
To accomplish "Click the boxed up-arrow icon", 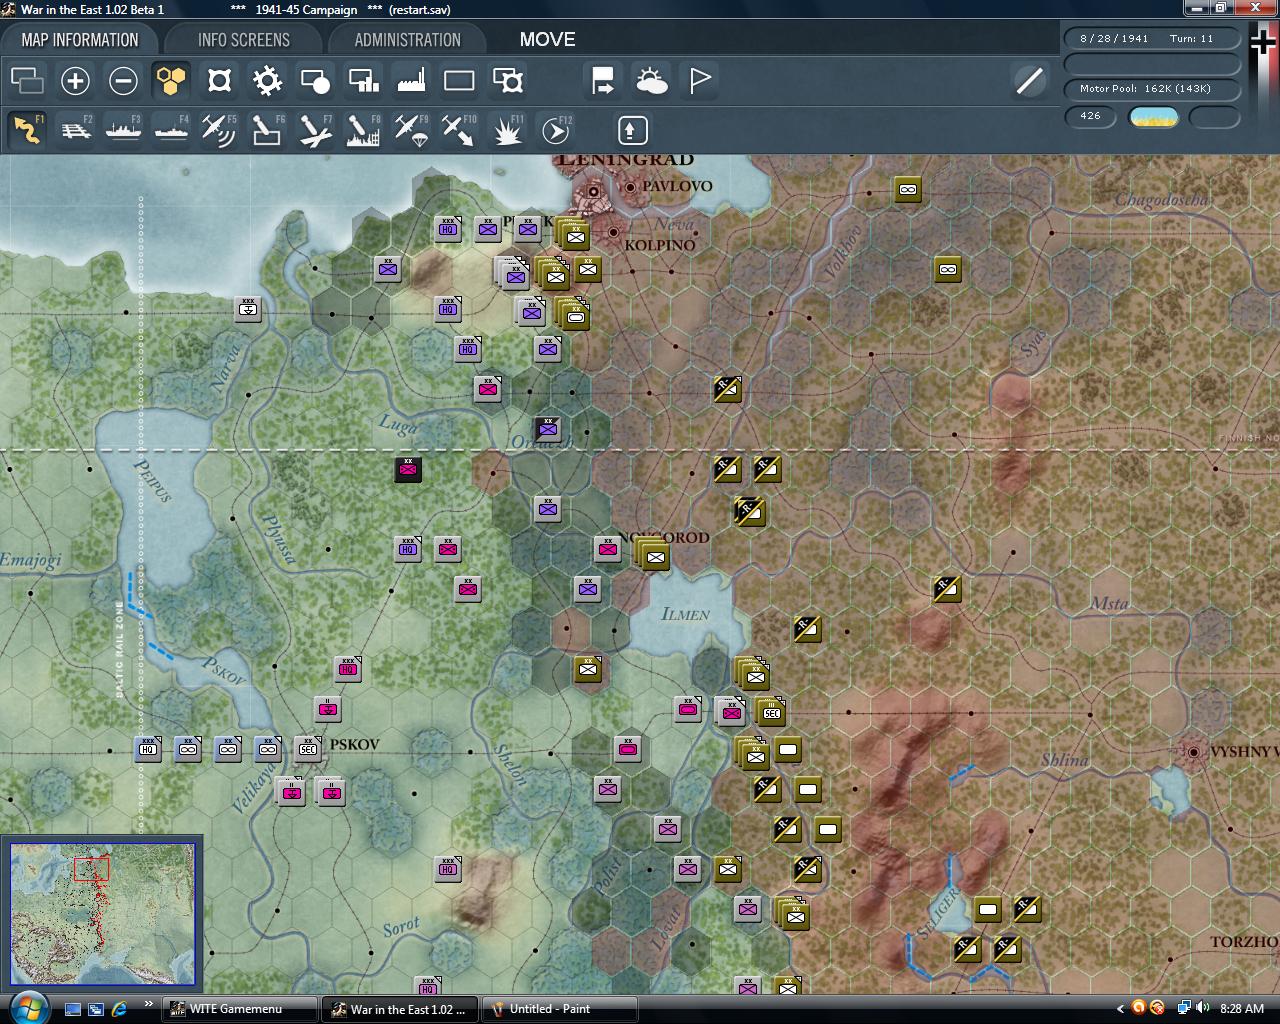I will click(x=632, y=130).
